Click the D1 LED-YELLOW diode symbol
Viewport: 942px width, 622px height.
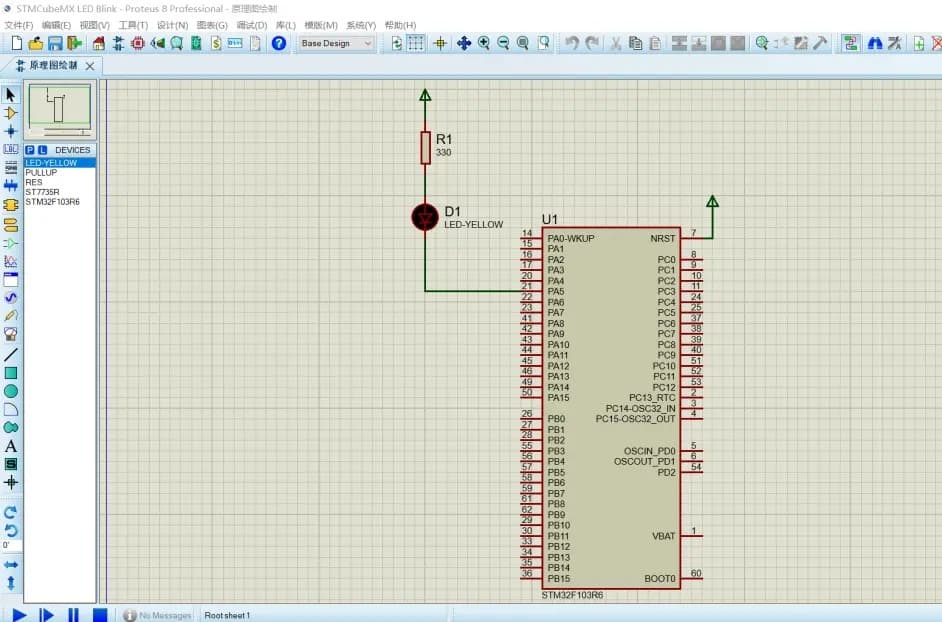pos(425,217)
